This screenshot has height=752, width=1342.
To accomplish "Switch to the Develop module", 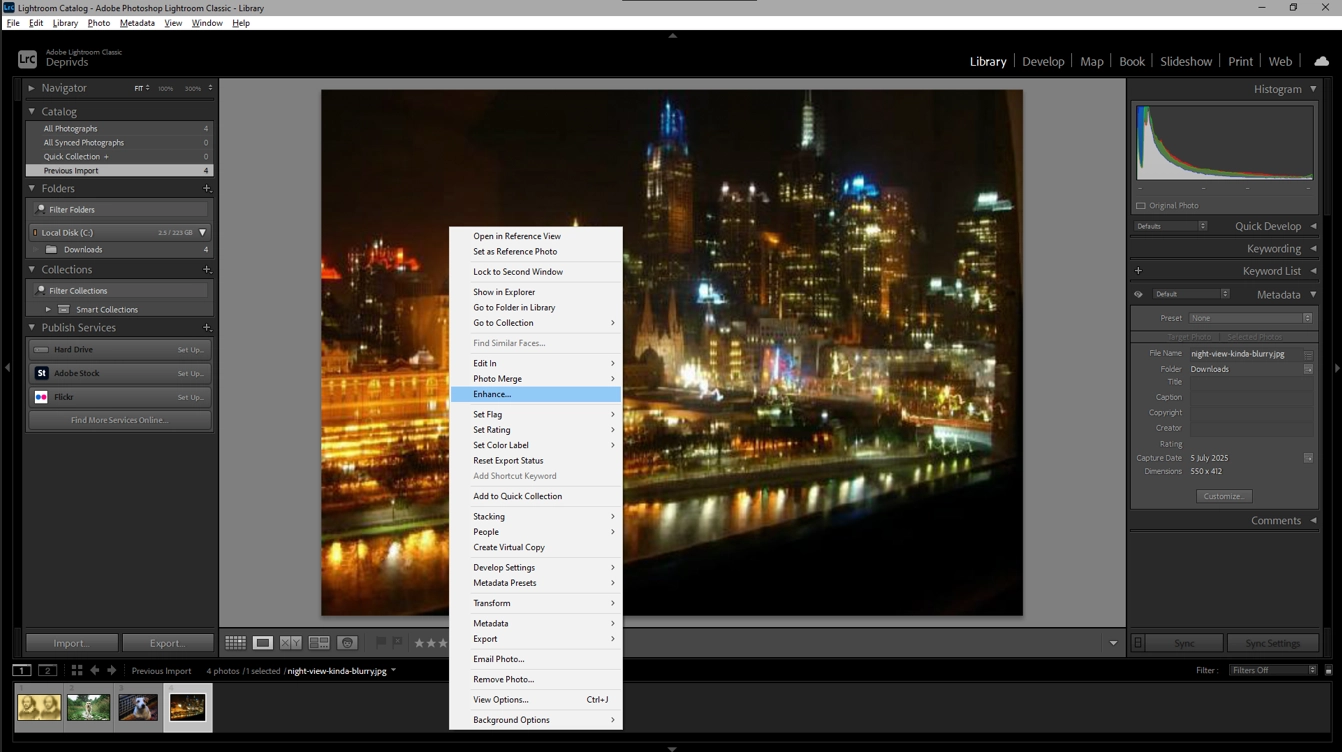I will coord(1043,61).
